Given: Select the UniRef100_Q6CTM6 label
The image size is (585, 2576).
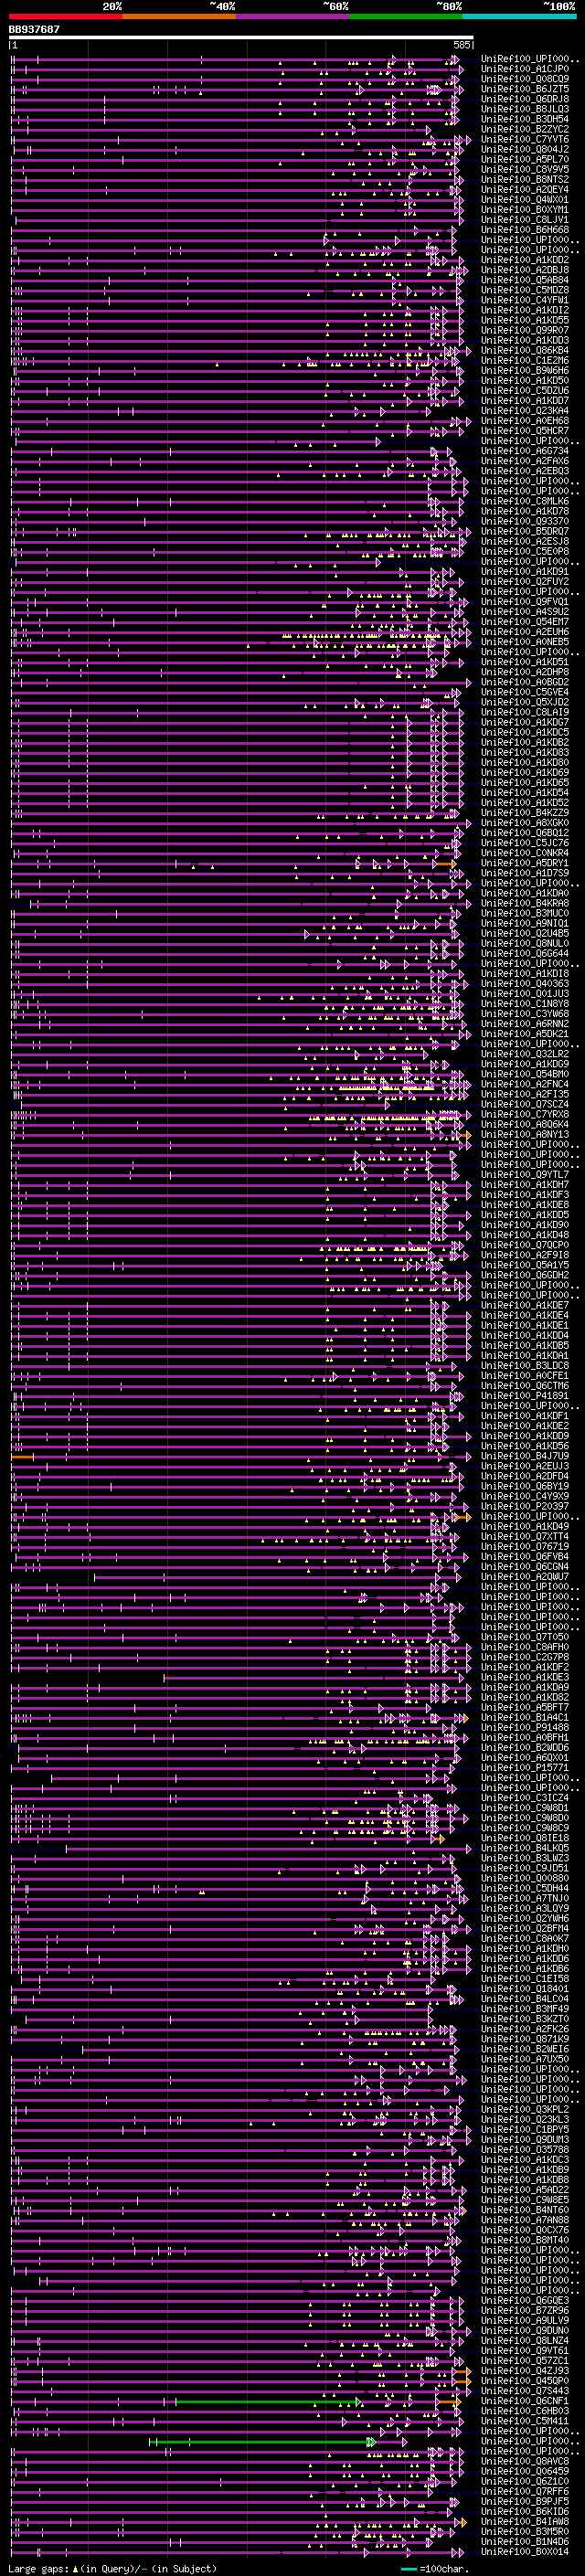Looking at the screenshot, I should tap(525, 1385).
